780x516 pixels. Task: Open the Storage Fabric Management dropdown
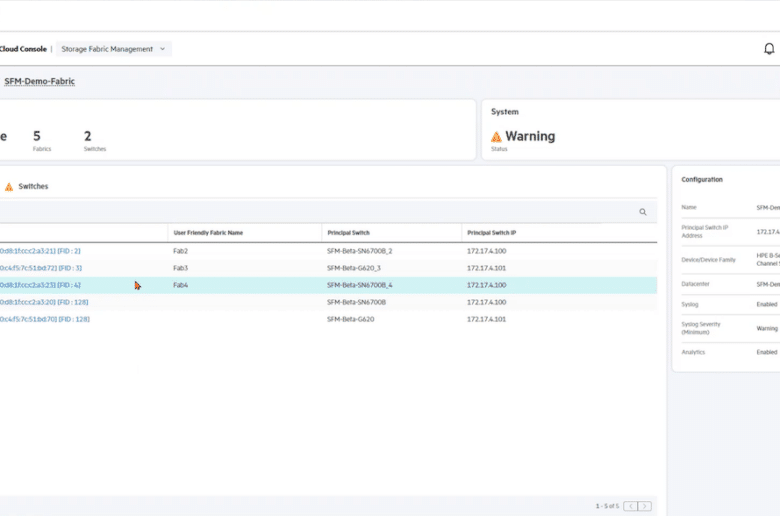pos(113,49)
